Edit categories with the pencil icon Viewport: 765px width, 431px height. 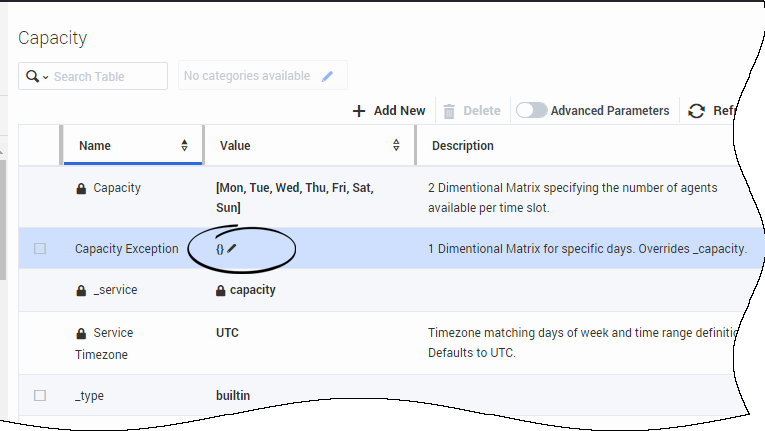tap(327, 76)
